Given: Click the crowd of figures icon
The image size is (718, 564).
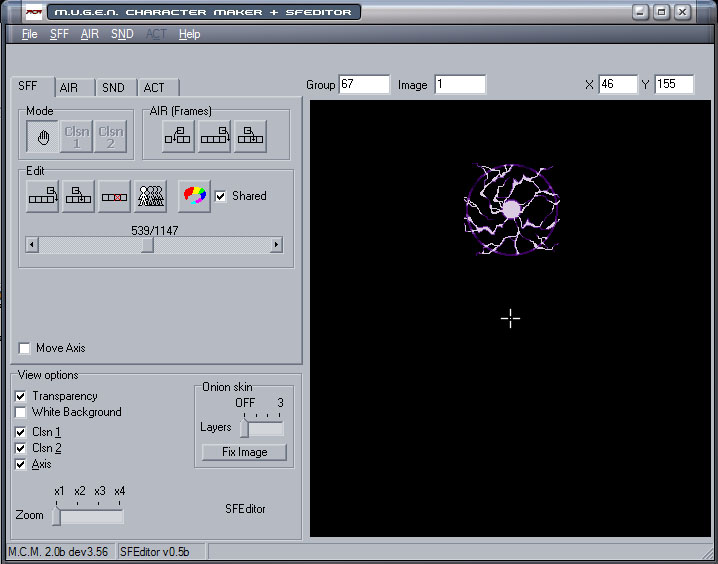Looking at the screenshot, I should point(150,197).
